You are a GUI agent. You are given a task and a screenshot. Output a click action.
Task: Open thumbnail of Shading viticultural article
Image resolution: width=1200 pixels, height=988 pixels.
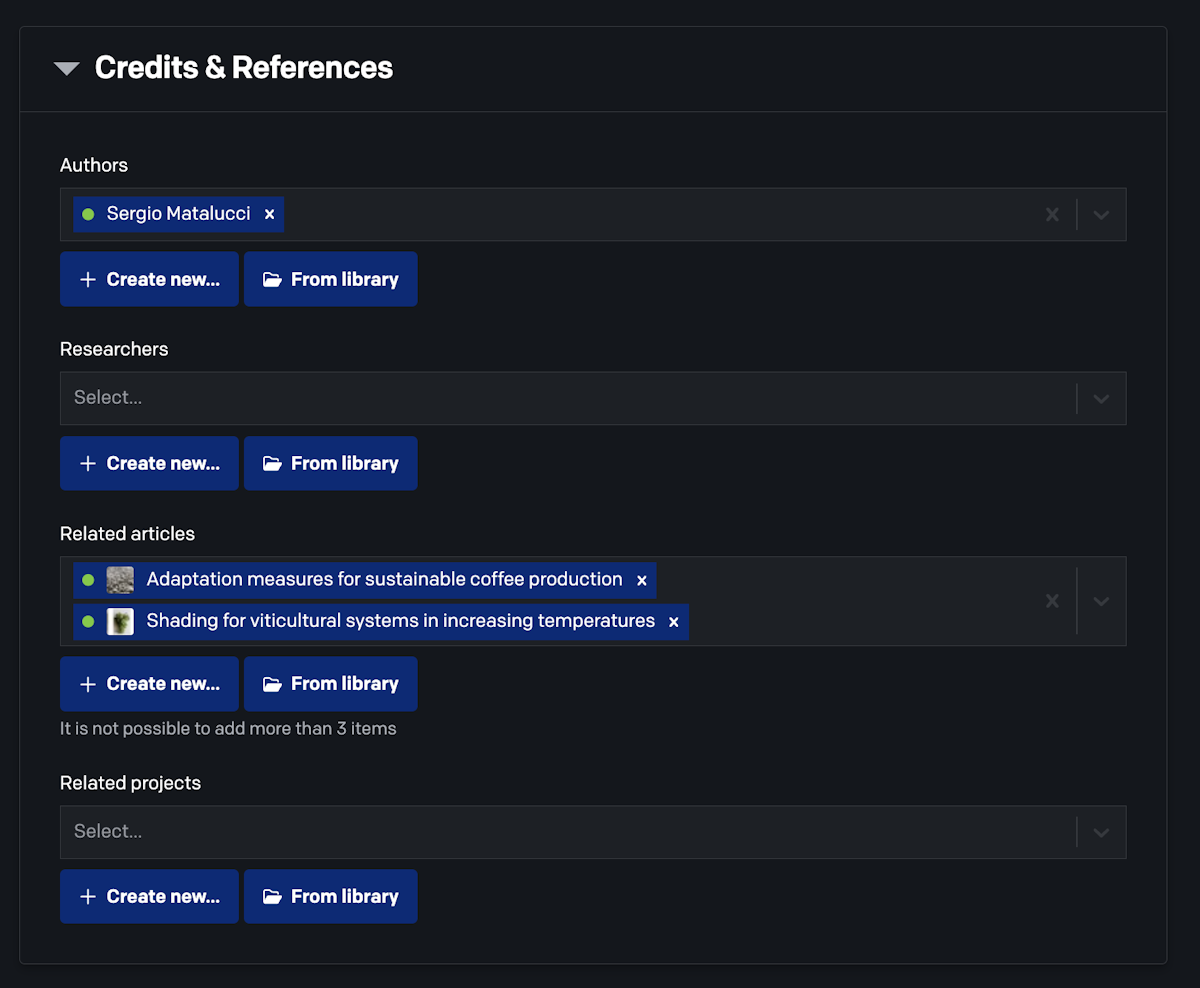pyautogui.click(x=120, y=622)
